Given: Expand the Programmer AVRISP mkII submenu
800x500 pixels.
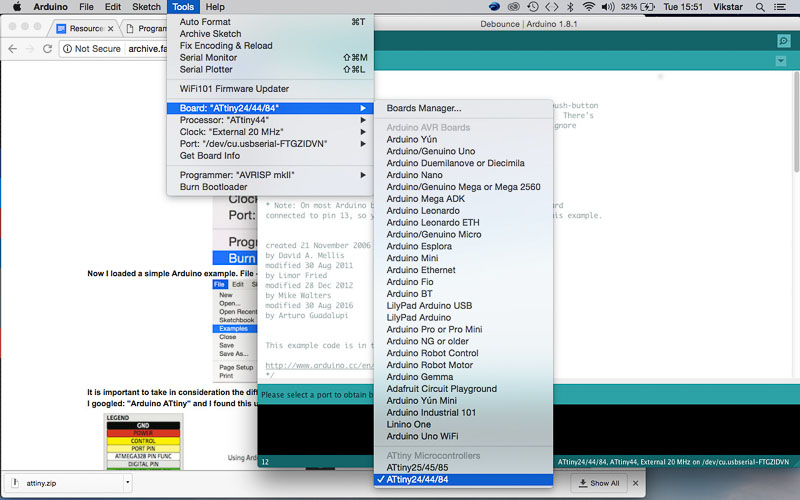Looking at the screenshot, I should (x=270, y=175).
